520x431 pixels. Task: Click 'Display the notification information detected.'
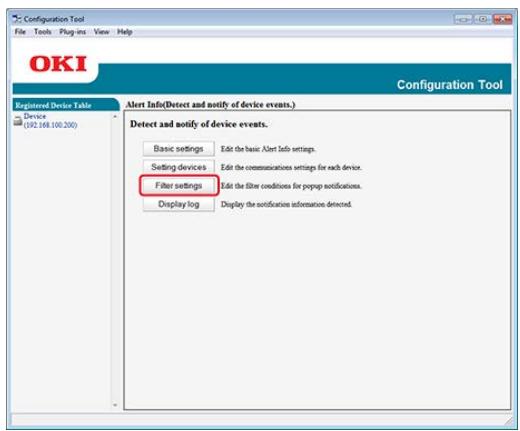point(286,204)
